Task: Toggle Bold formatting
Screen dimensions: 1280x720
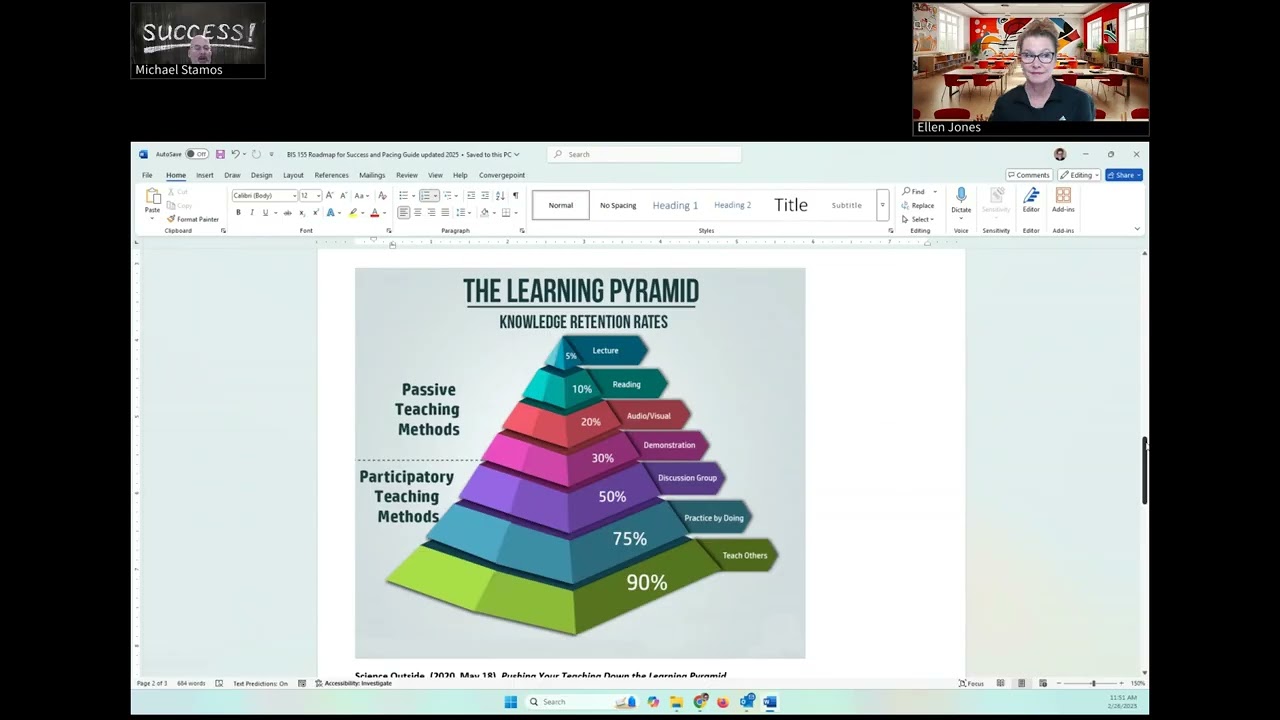Action: 238,213
